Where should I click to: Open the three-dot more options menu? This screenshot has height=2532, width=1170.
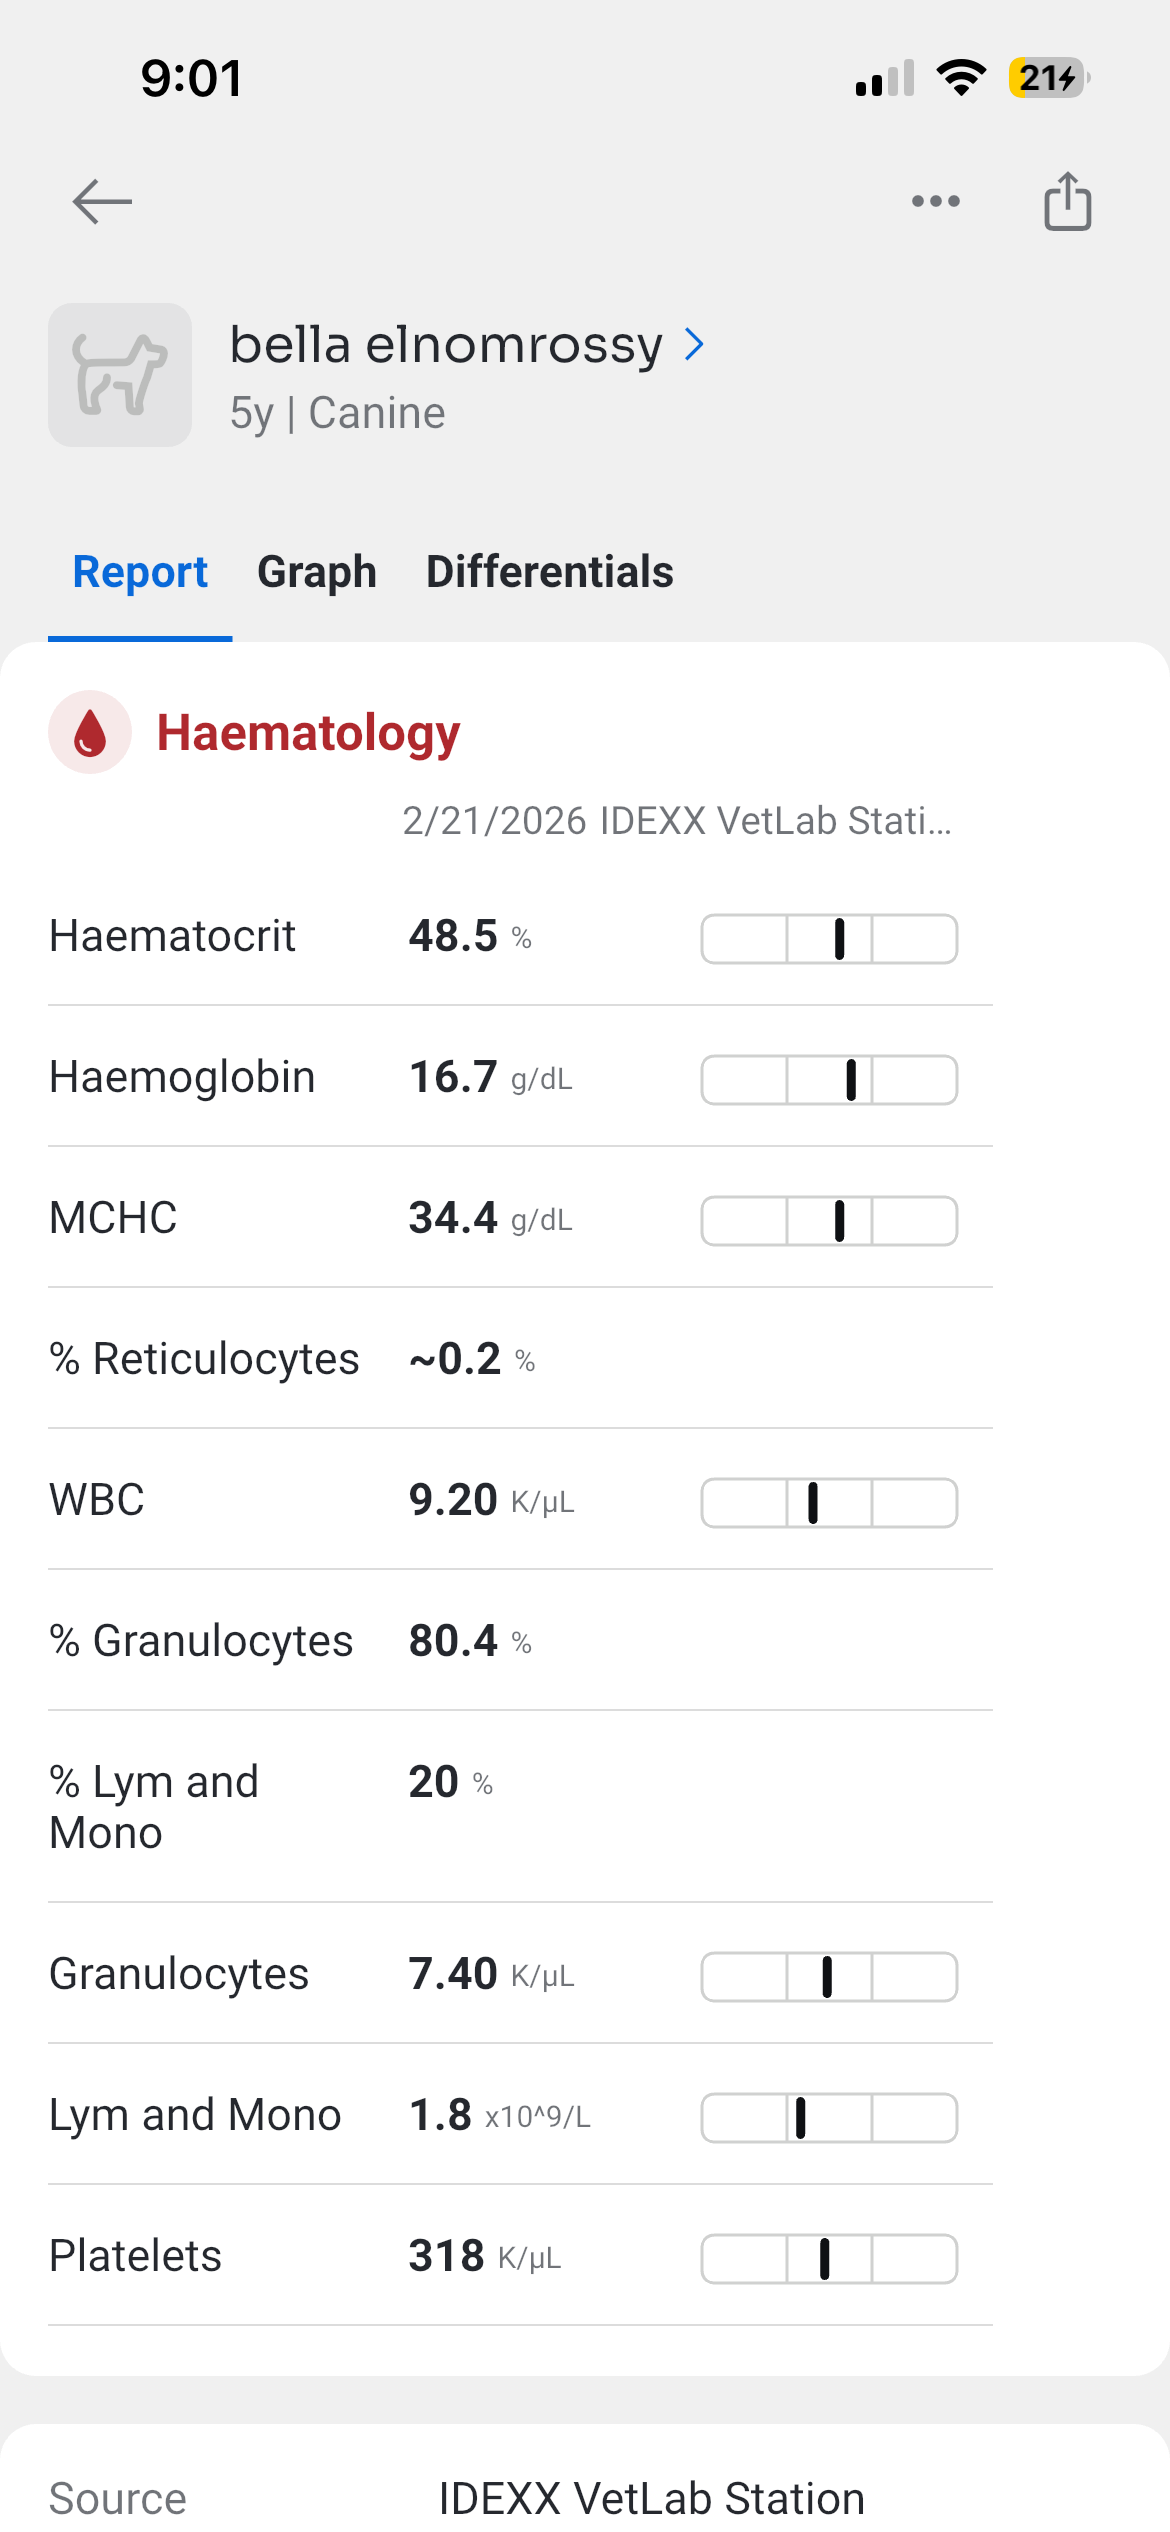pyautogui.click(x=935, y=202)
